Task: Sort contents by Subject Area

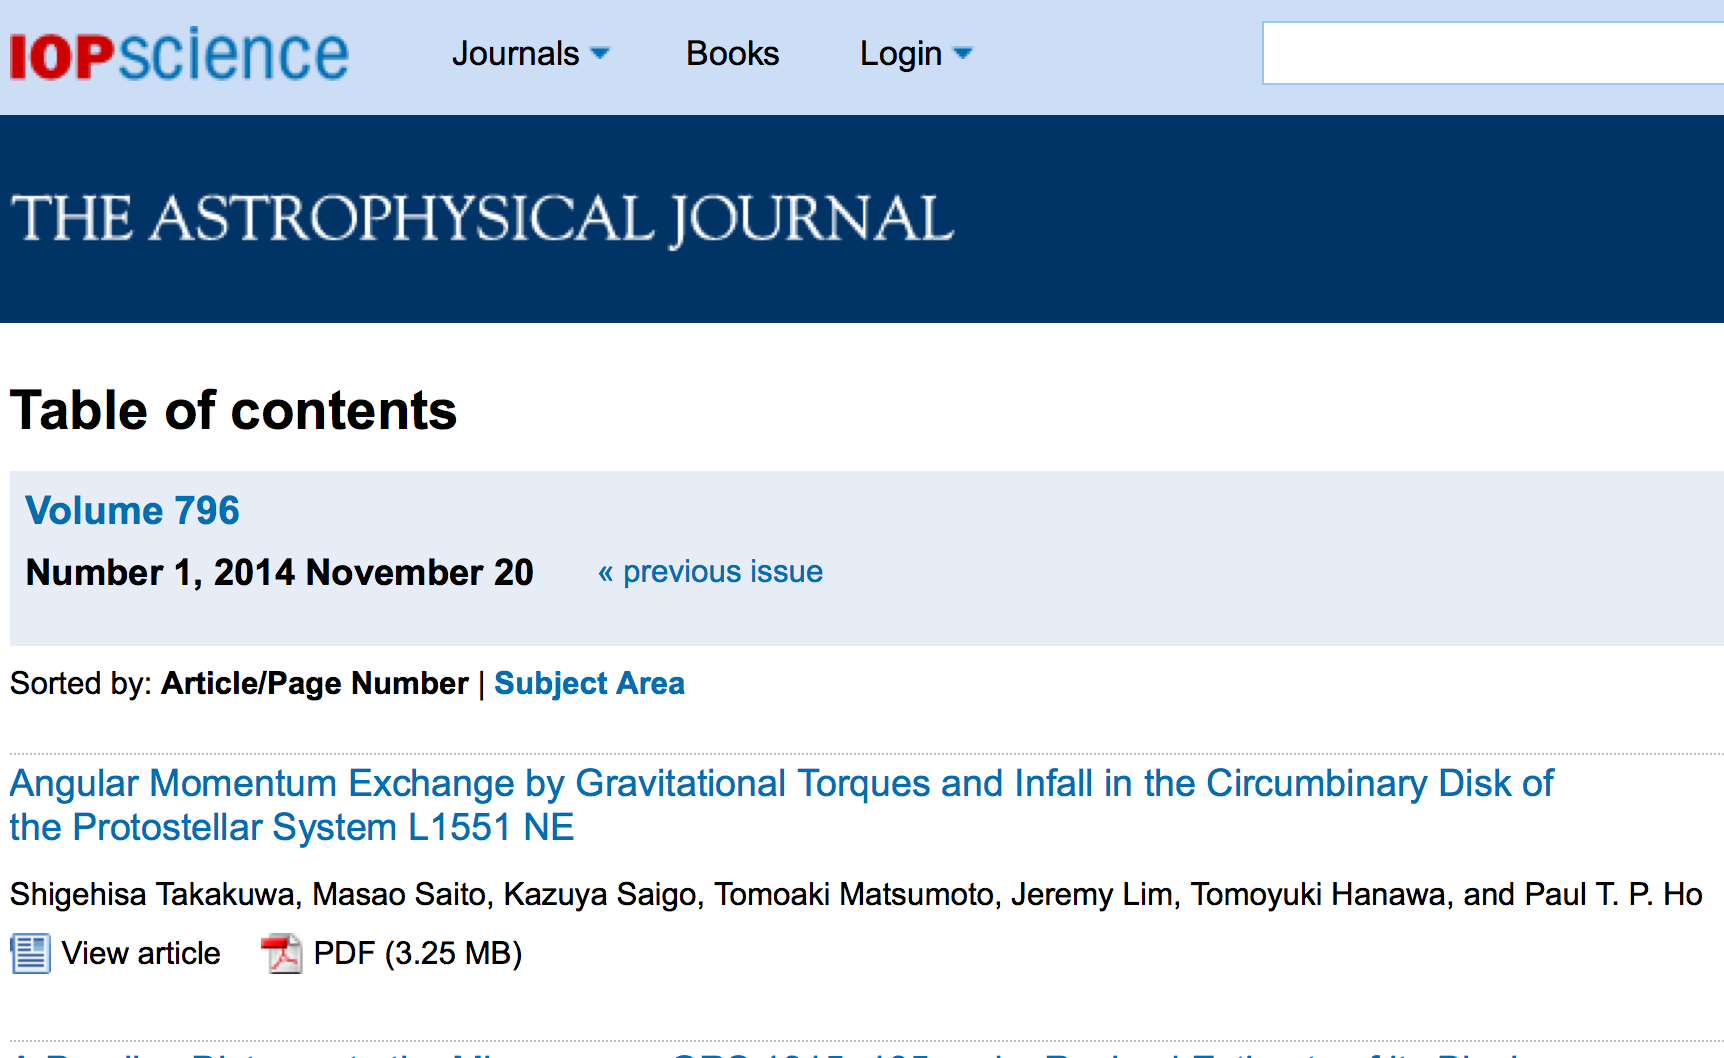Action: [x=589, y=683]
